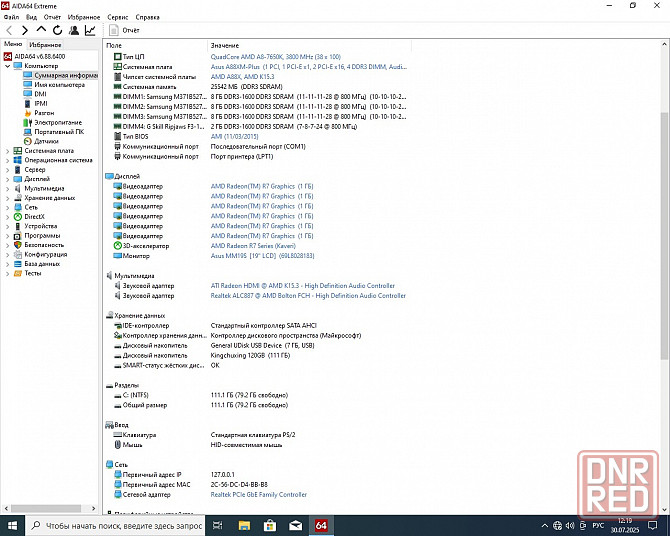Open the user icon in toolbar
The height and width of the screenshot is (536, 670).
pyautogui.click(x=74, y=30)
